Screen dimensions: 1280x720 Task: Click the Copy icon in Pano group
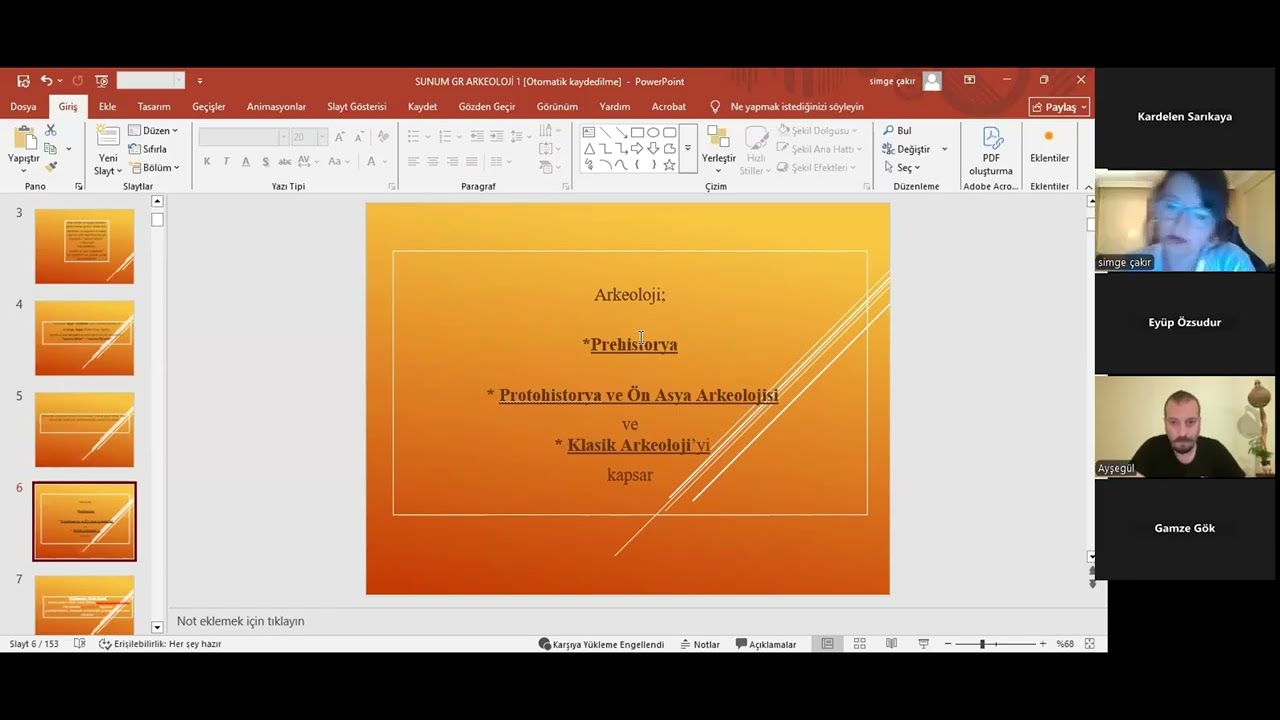pyautogui.click(x=51, y=149)
